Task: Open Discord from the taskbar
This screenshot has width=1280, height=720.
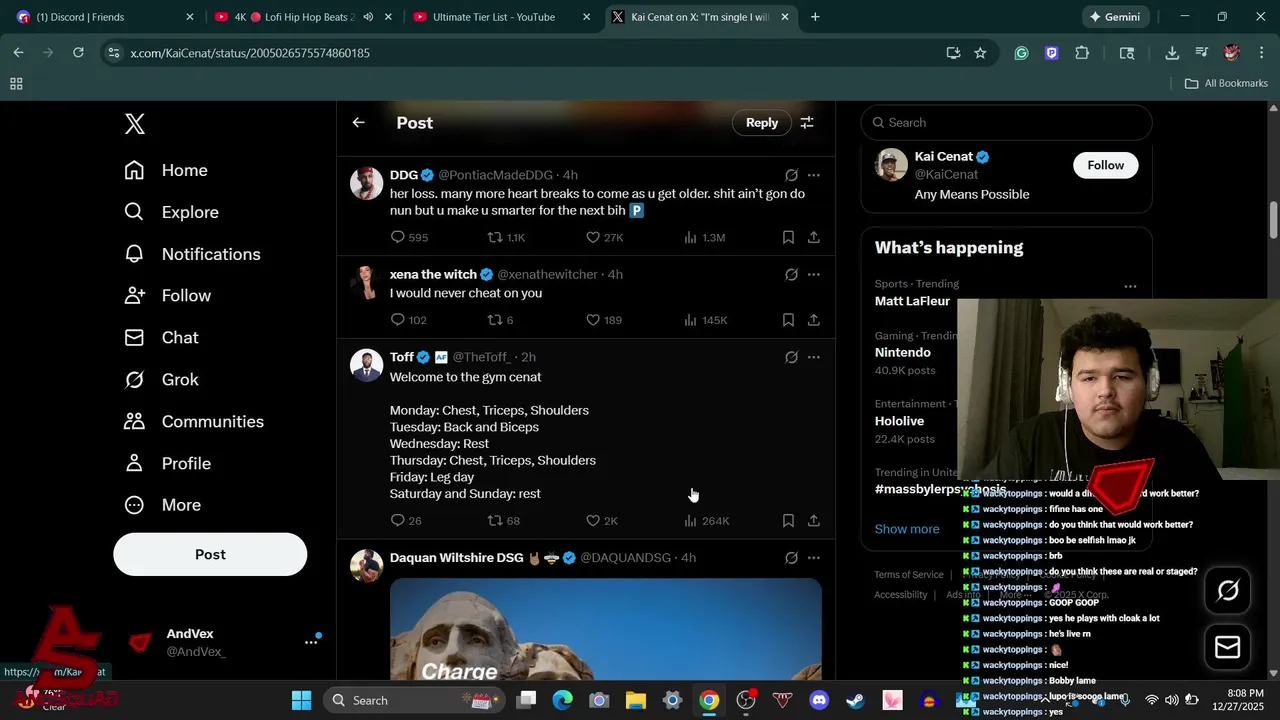Action: coord(819,700)
